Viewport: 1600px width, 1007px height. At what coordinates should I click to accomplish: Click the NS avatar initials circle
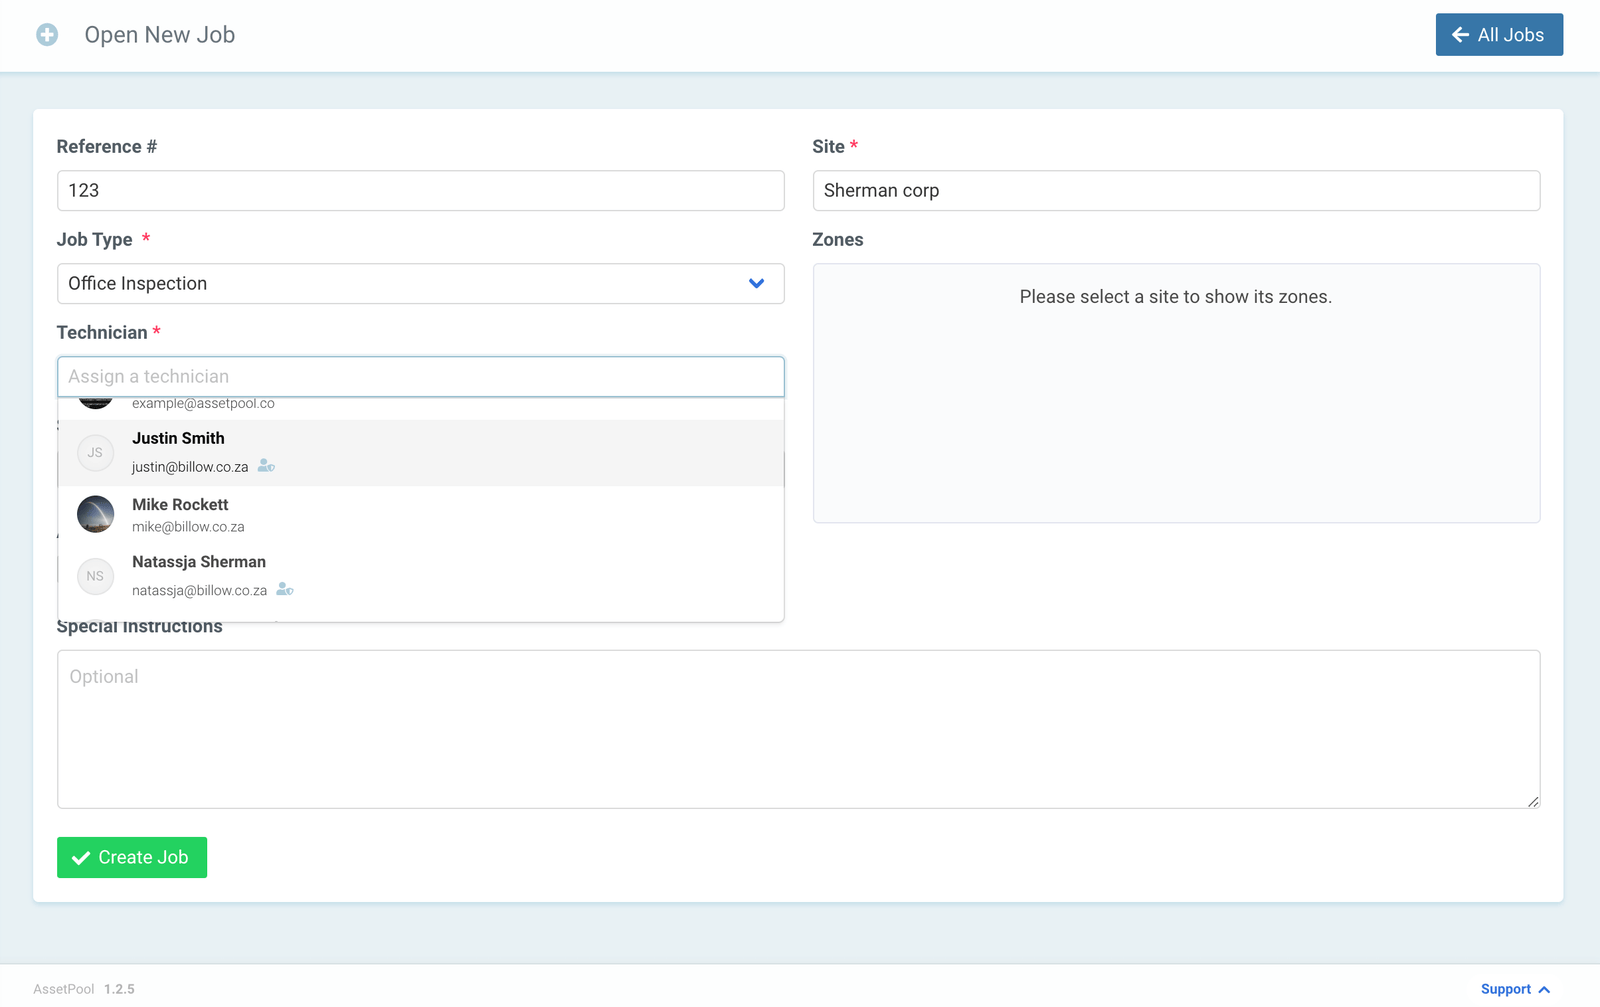tap(95, 576)
